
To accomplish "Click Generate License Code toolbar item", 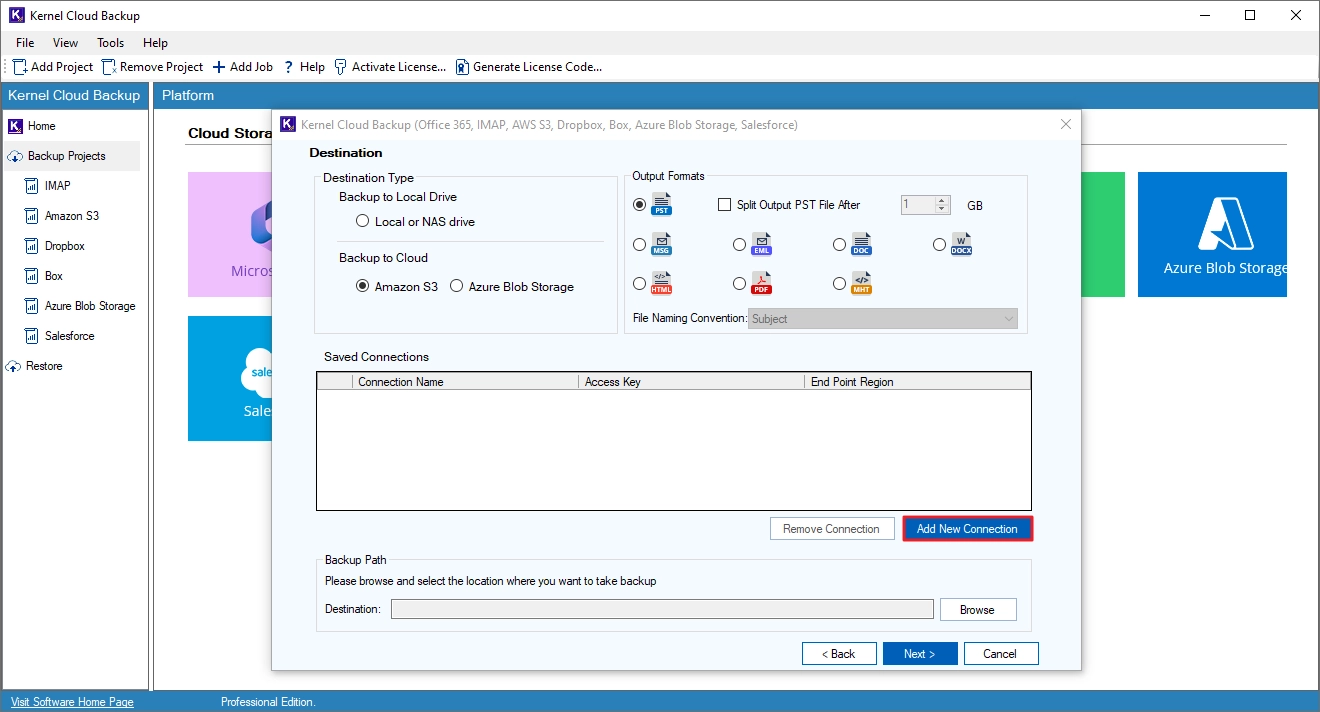I will pos(529,67).
